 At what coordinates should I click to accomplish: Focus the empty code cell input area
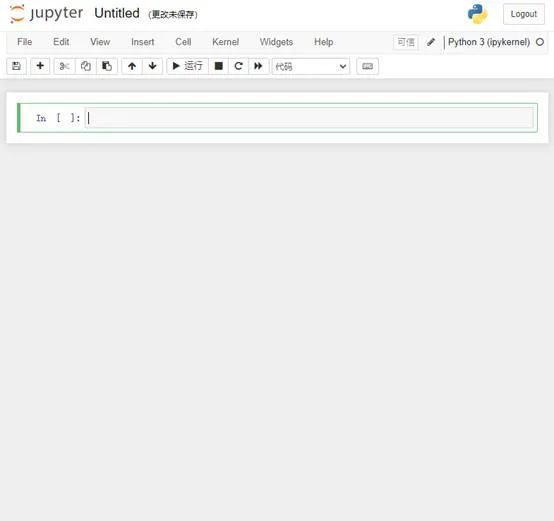[x=309, y=118]
